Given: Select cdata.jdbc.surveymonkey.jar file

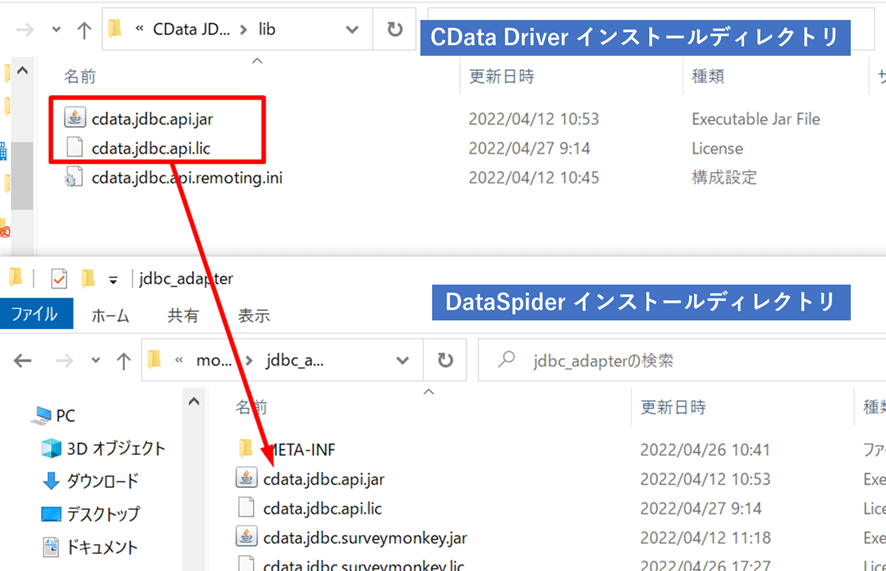Looking at the screenshot, I should pyautogui.click(x=365, y=538).
